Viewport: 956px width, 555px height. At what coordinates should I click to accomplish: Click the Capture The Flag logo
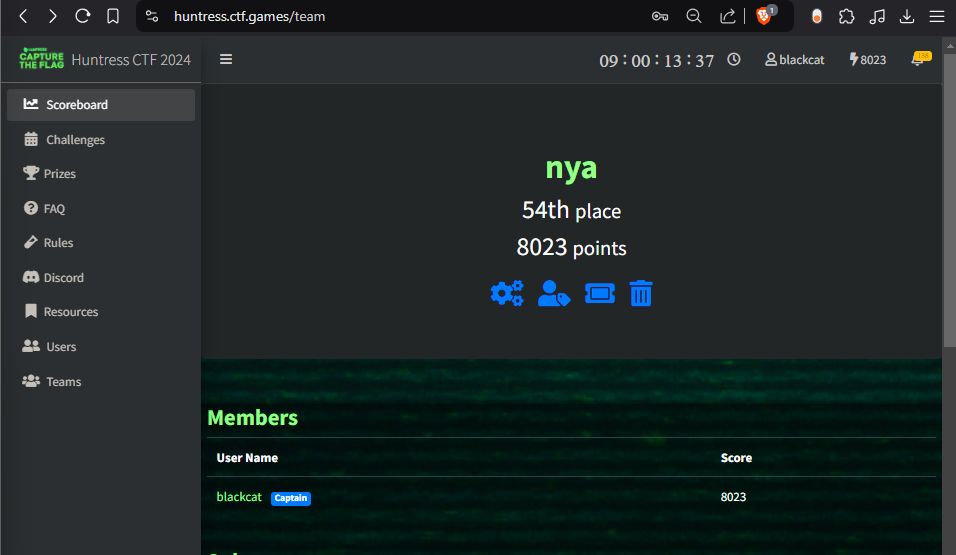click(x=41, y=59)
